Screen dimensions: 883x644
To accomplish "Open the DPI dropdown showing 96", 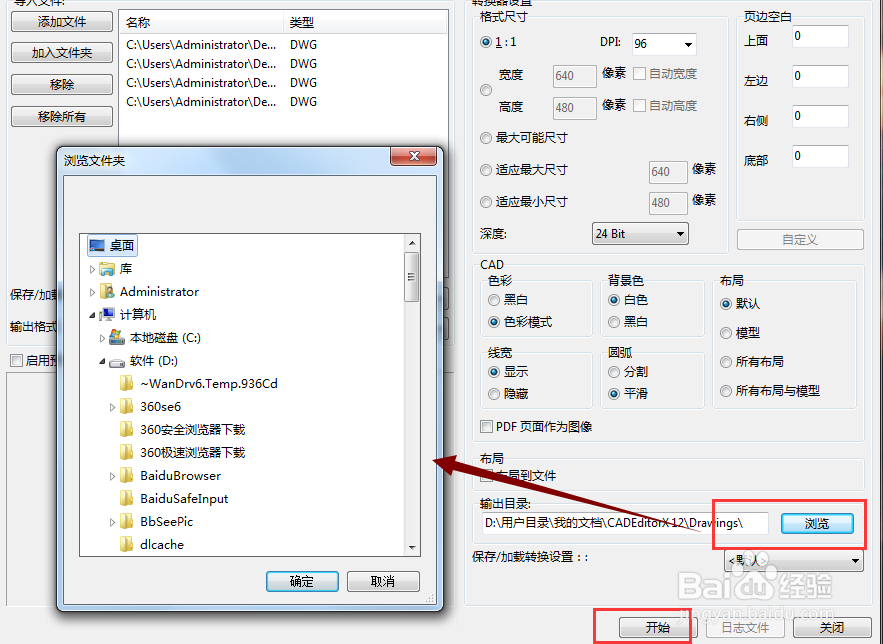I will [x=665, y=44].
